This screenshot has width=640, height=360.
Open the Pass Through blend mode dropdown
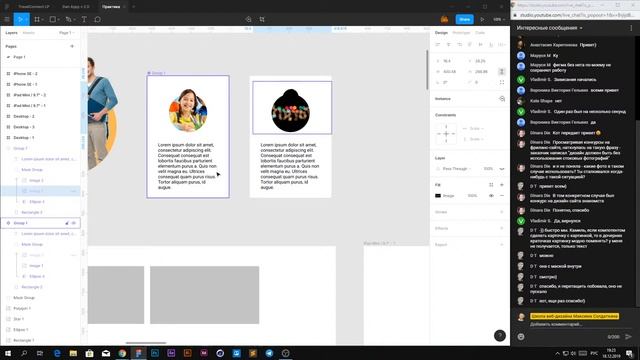point(457,169)
